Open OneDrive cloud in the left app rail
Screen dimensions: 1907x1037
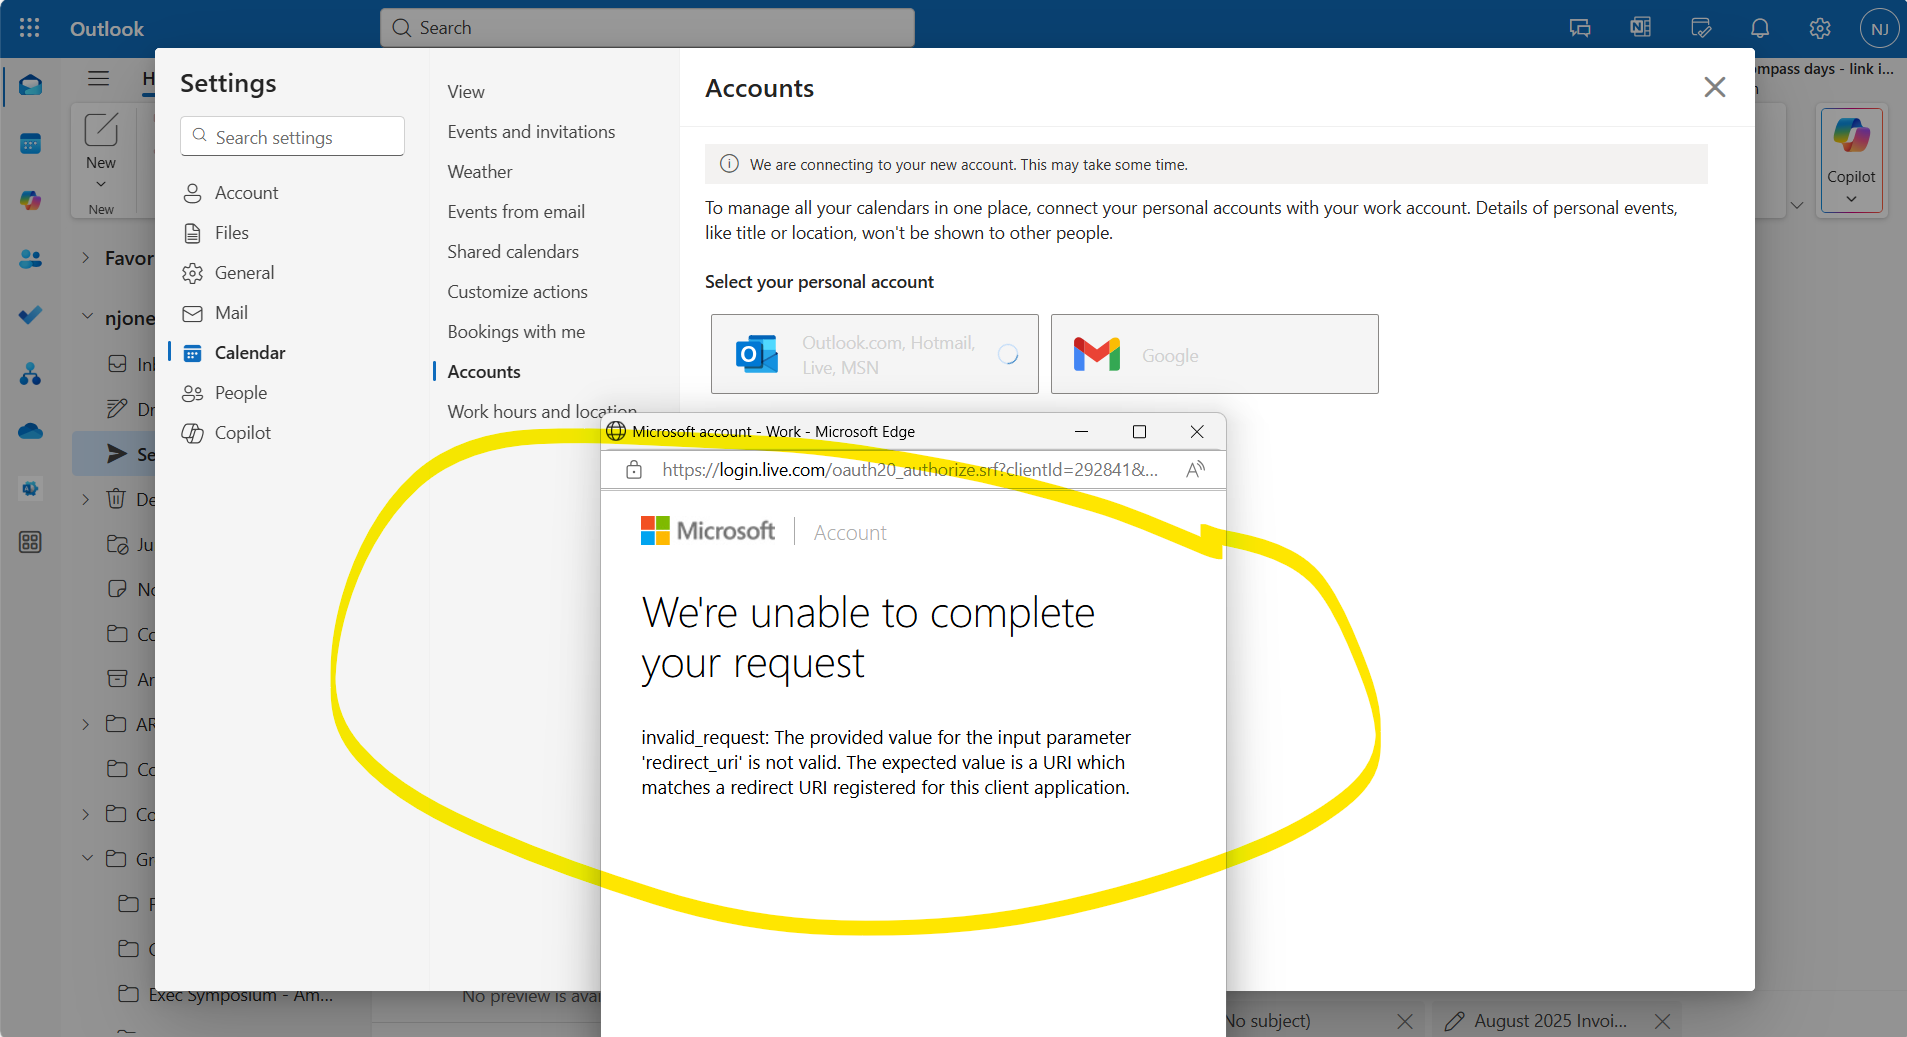pos(30,431)
